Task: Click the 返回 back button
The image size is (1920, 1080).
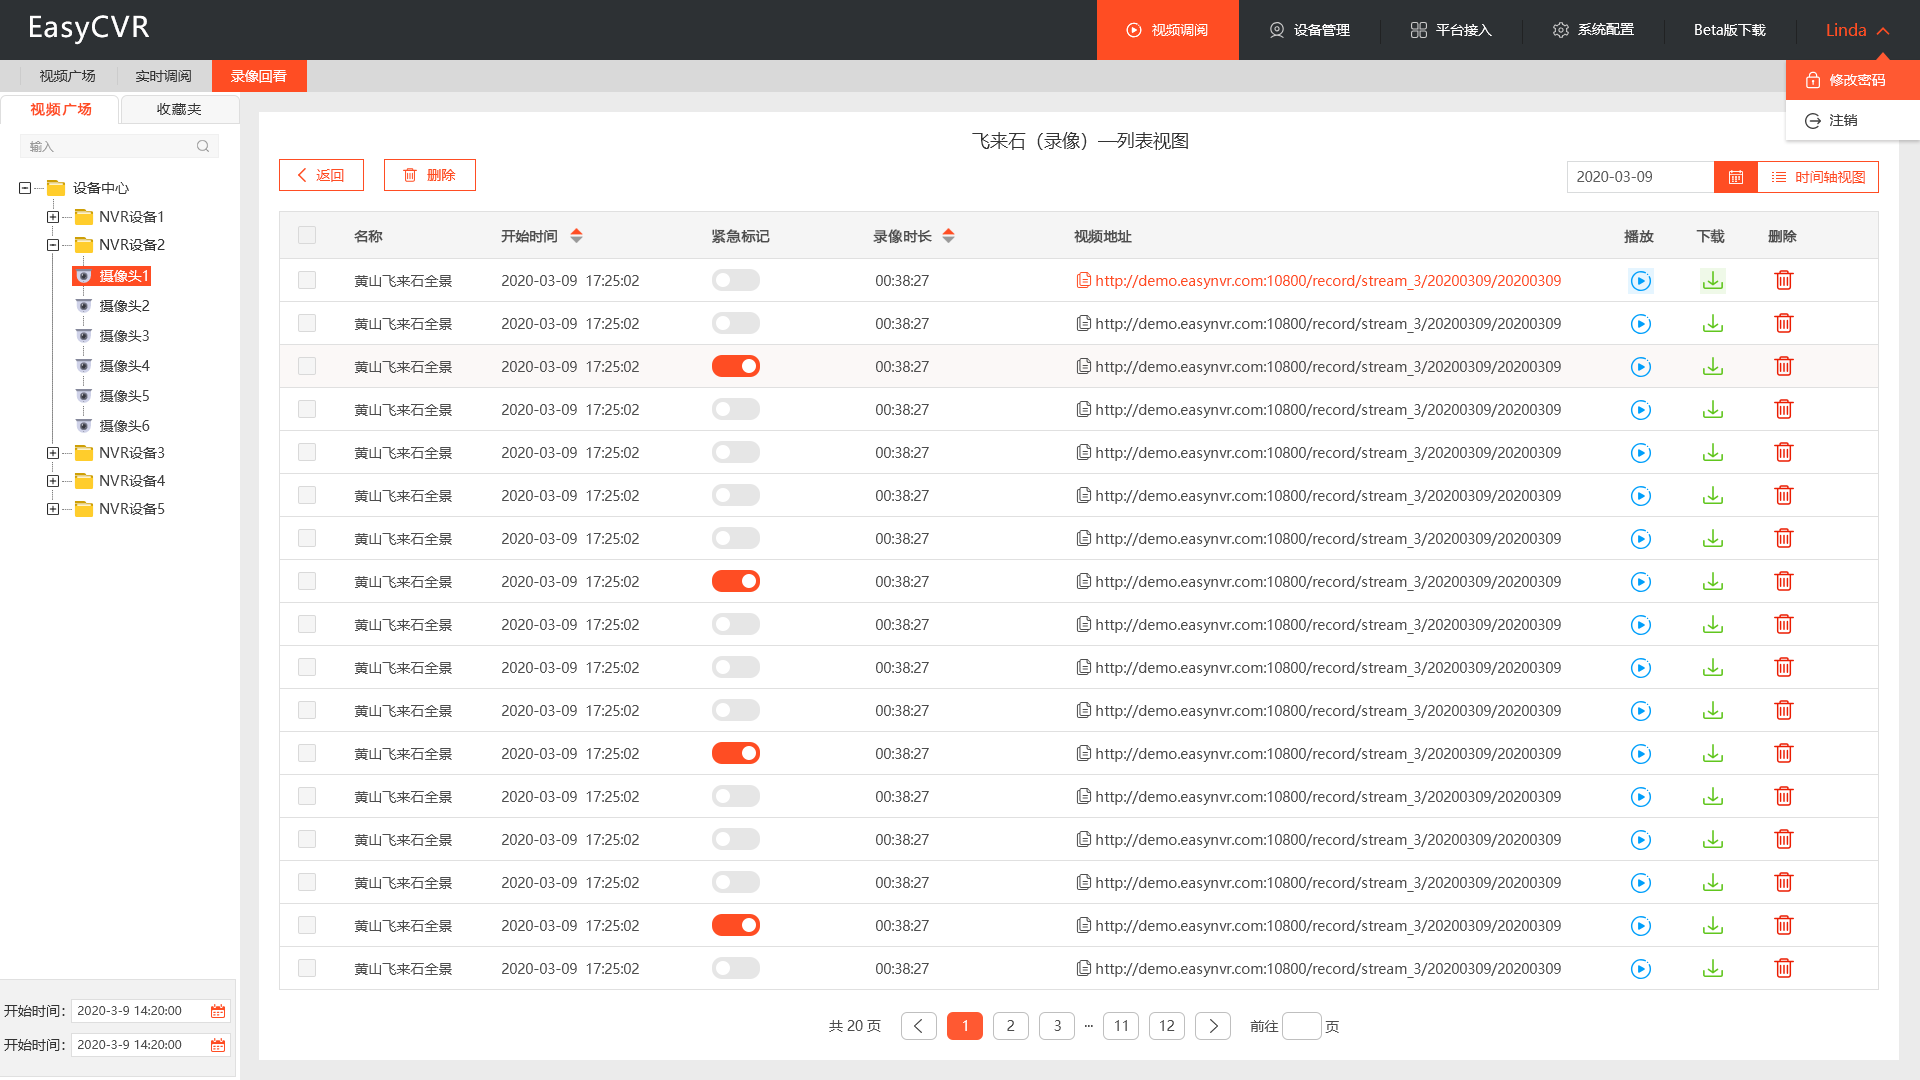Action: pos(321,175)
